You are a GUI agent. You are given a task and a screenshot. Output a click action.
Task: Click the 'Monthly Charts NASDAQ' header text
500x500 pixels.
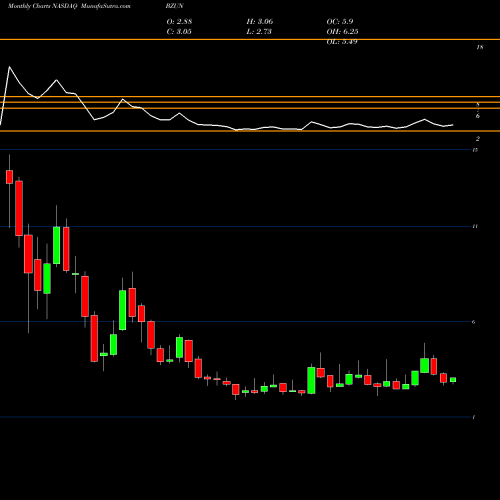point(42,6)
